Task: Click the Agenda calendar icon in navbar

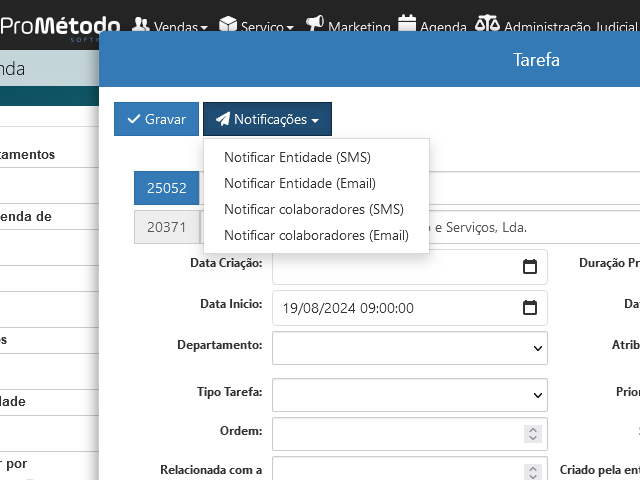Action: [407, 23]
